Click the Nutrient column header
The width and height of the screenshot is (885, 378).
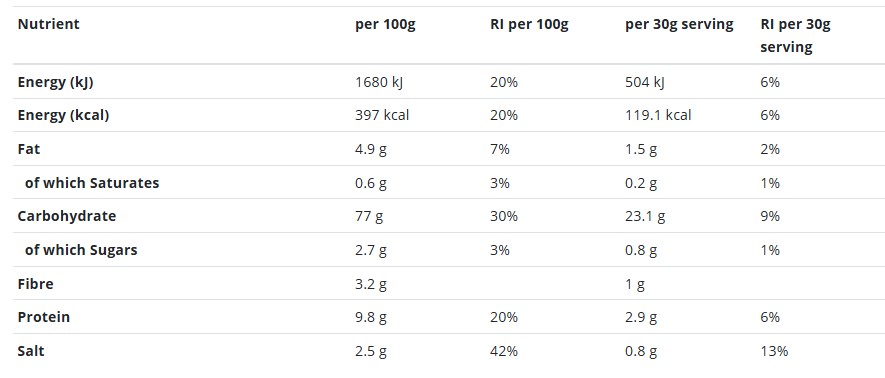tap(49, 24)
